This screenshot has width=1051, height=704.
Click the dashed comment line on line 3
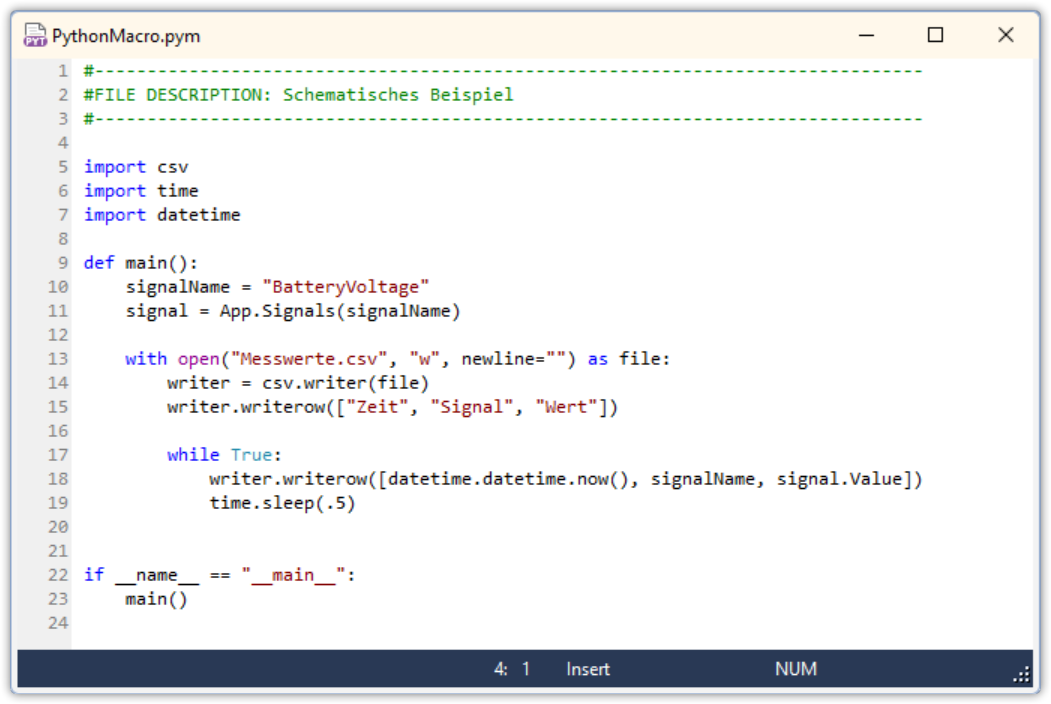pos(503,119)
